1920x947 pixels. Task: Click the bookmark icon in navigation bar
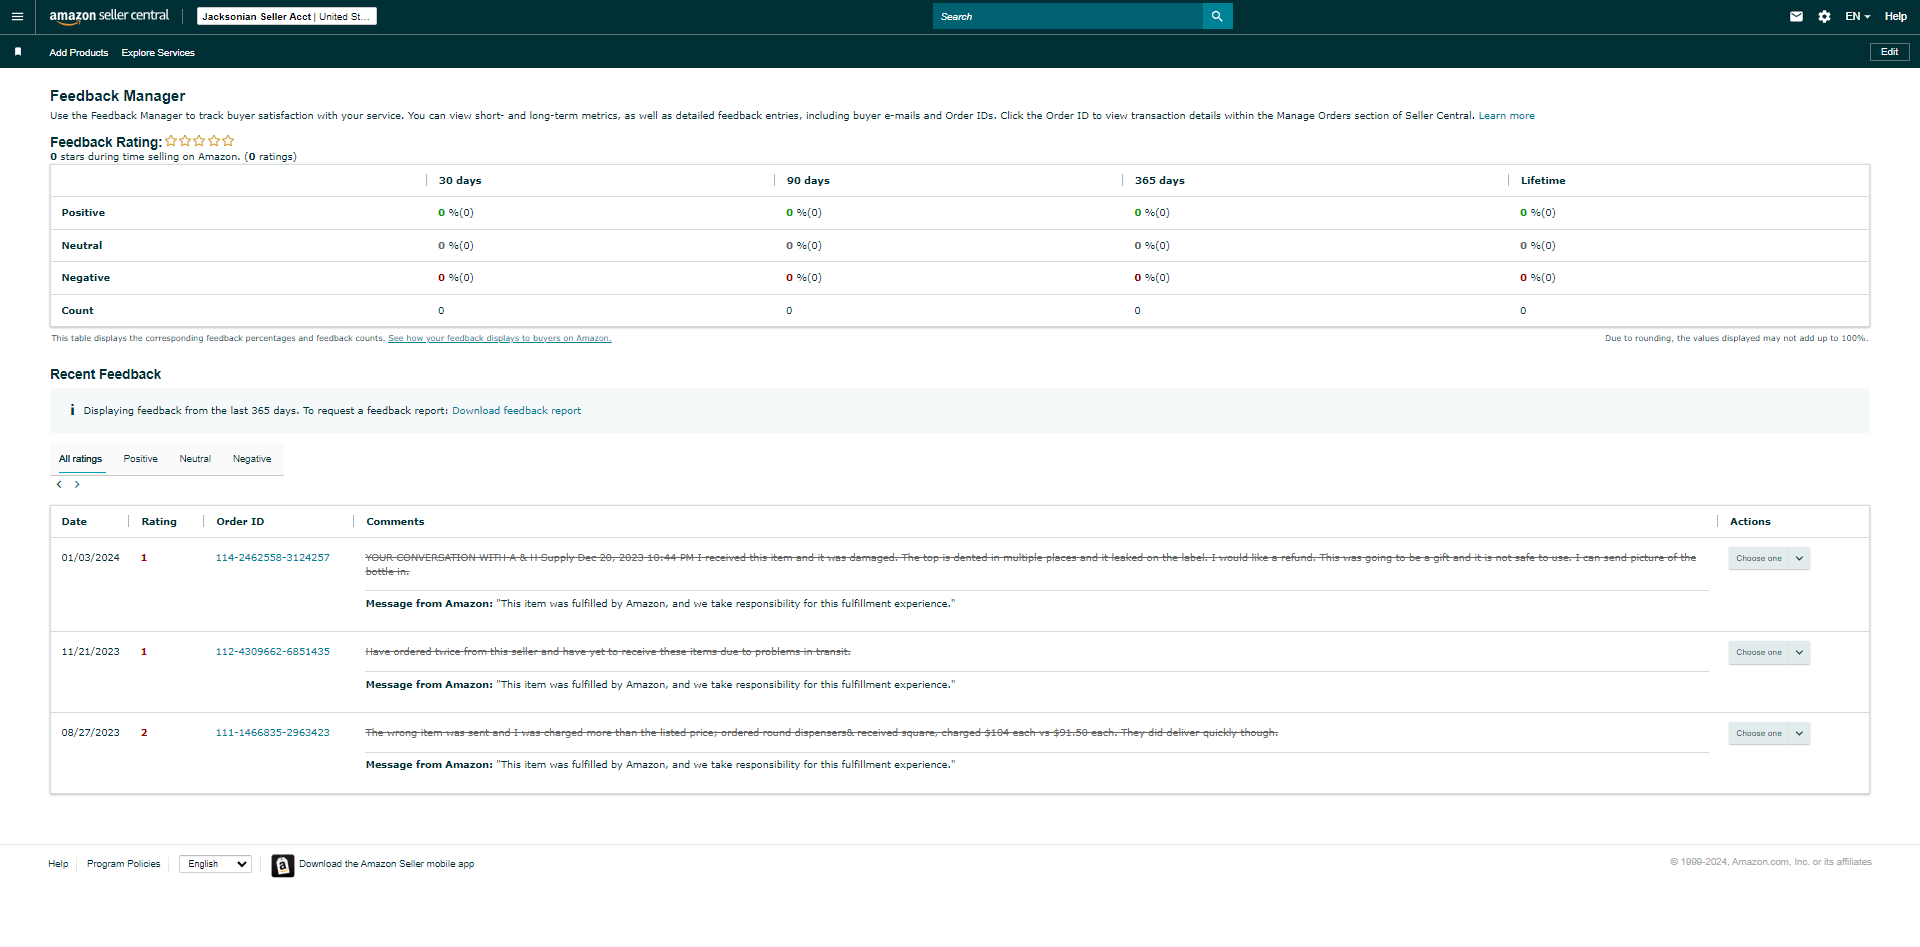[18, 52]
